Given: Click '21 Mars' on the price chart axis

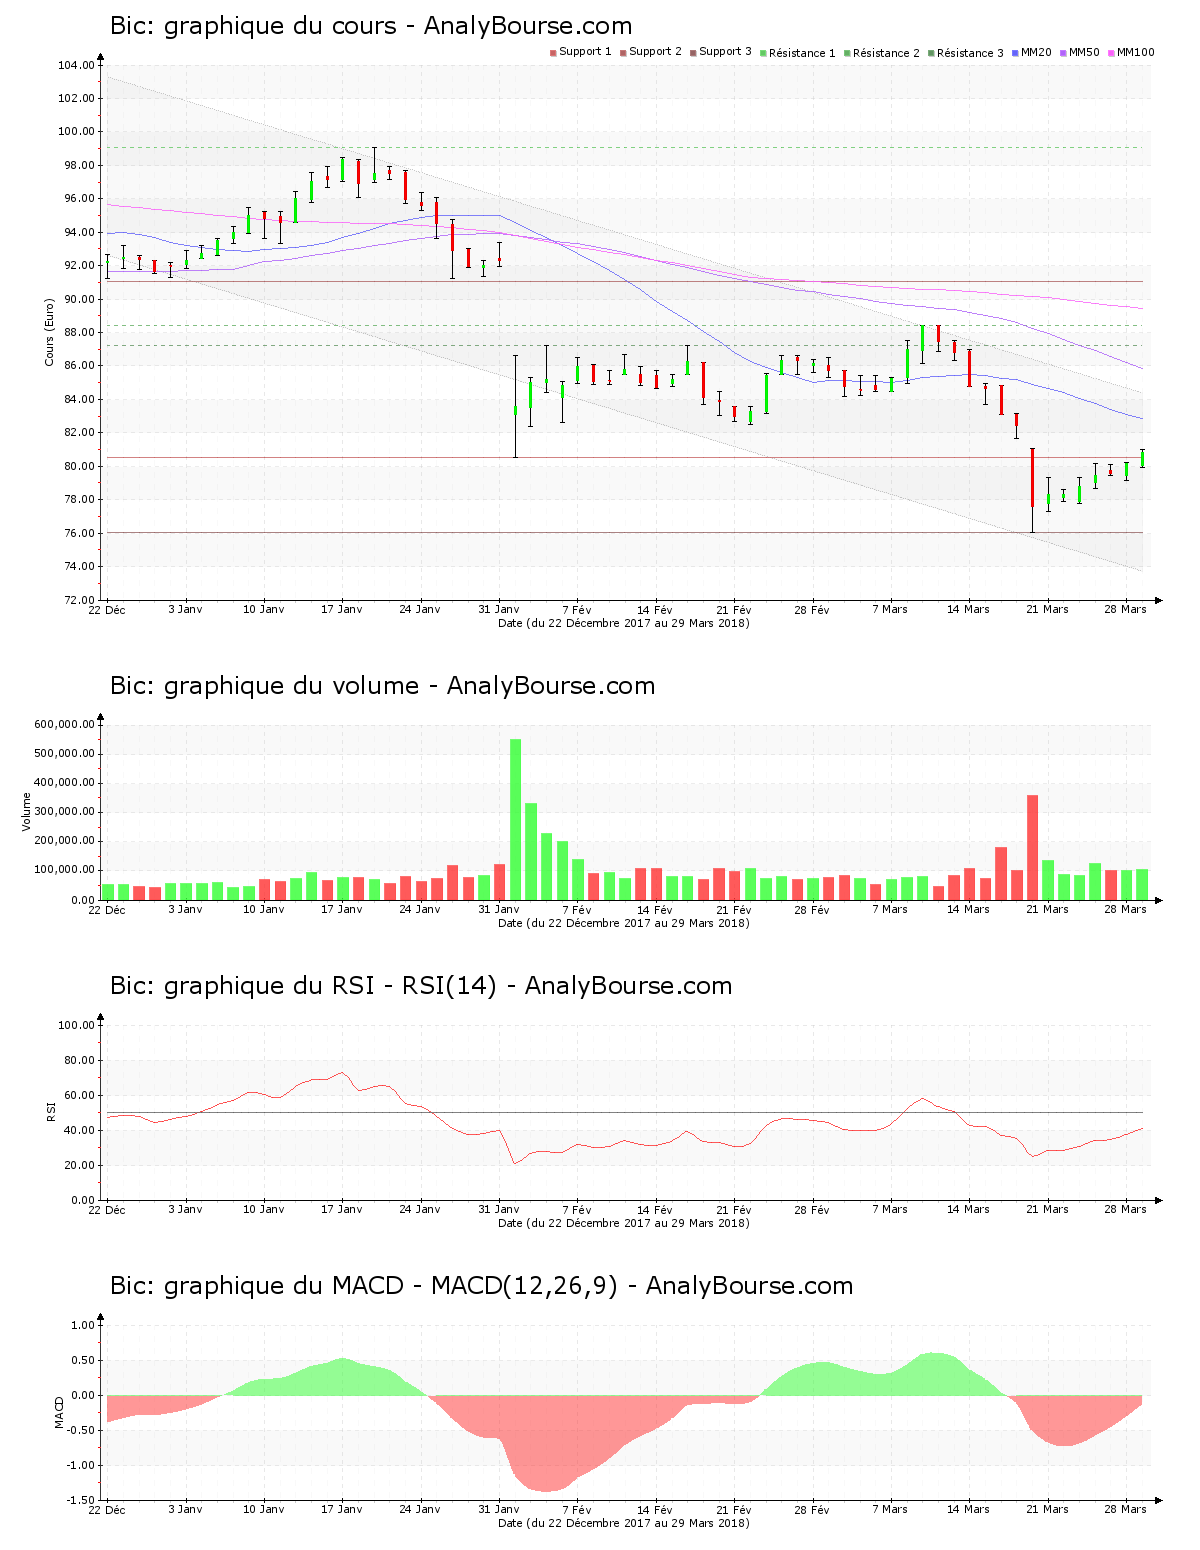Looking at the screenshot, I should [x=1047, y=609].
